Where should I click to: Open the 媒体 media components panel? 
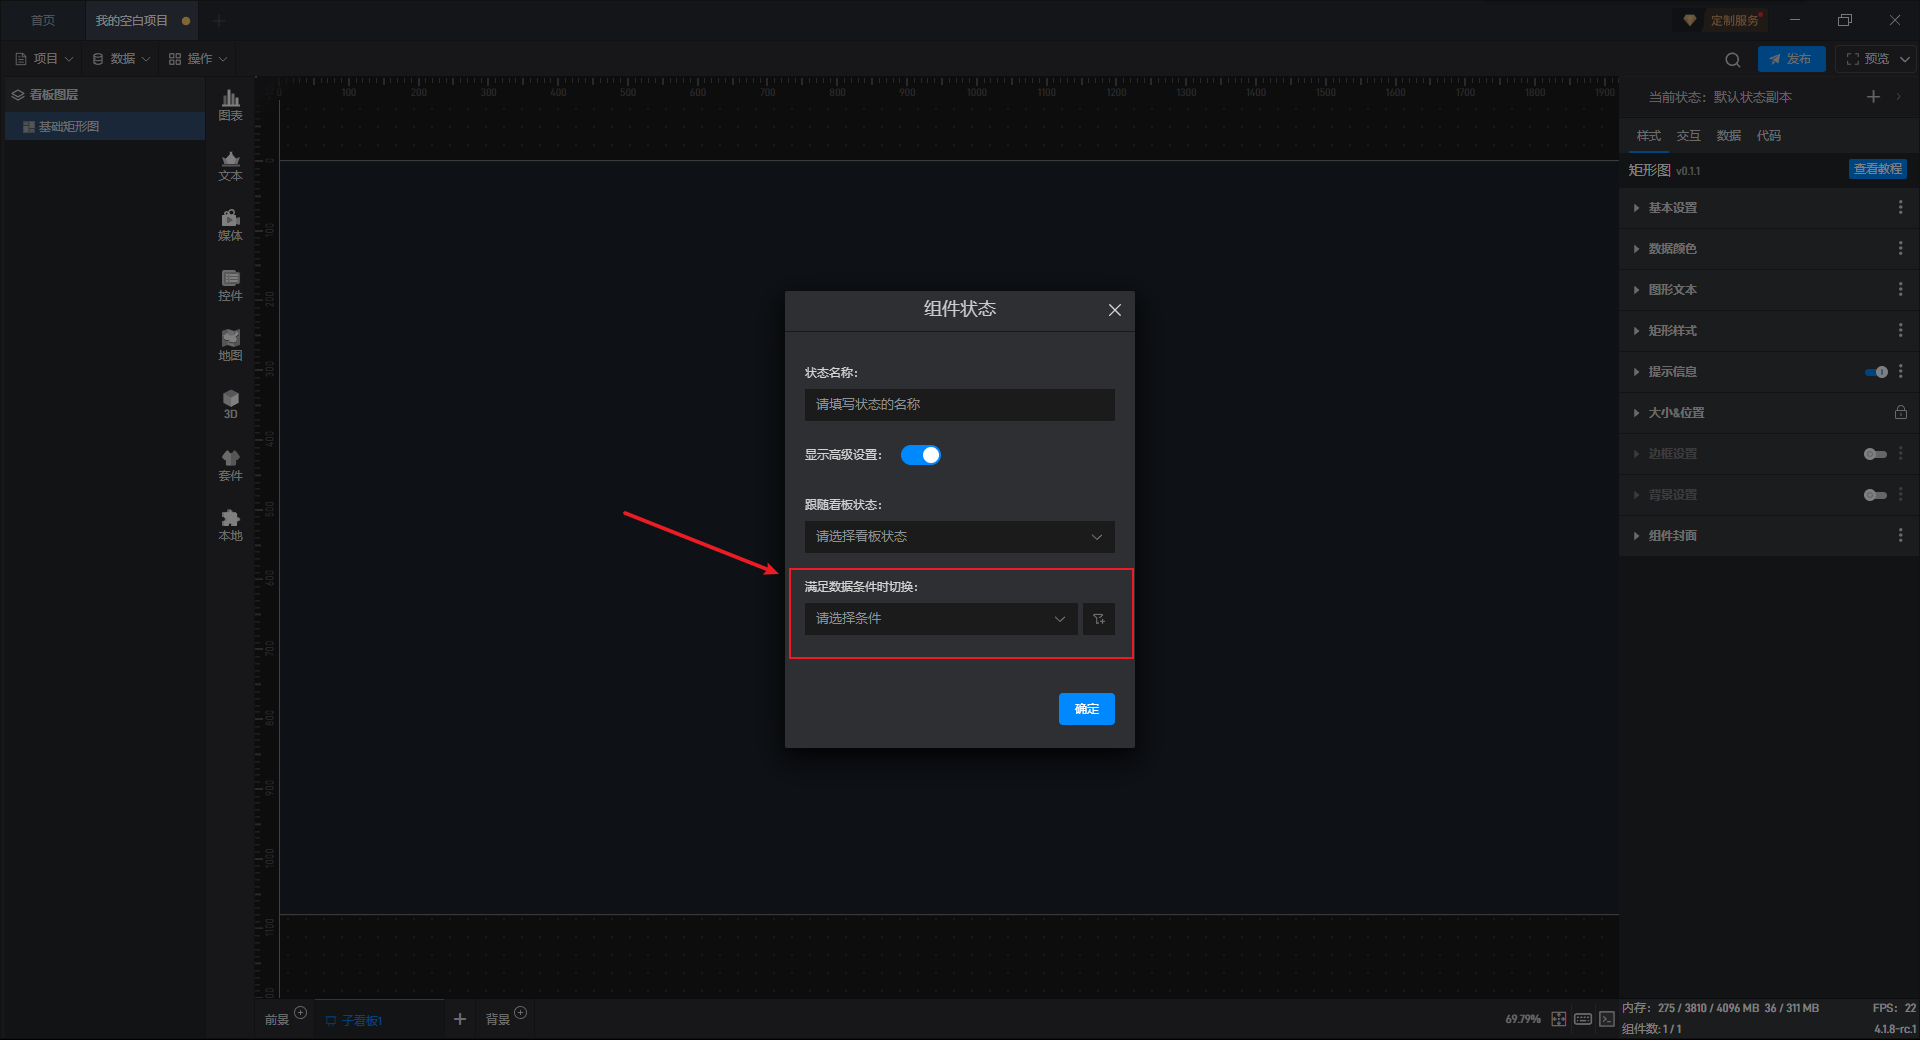coord(230,225)
